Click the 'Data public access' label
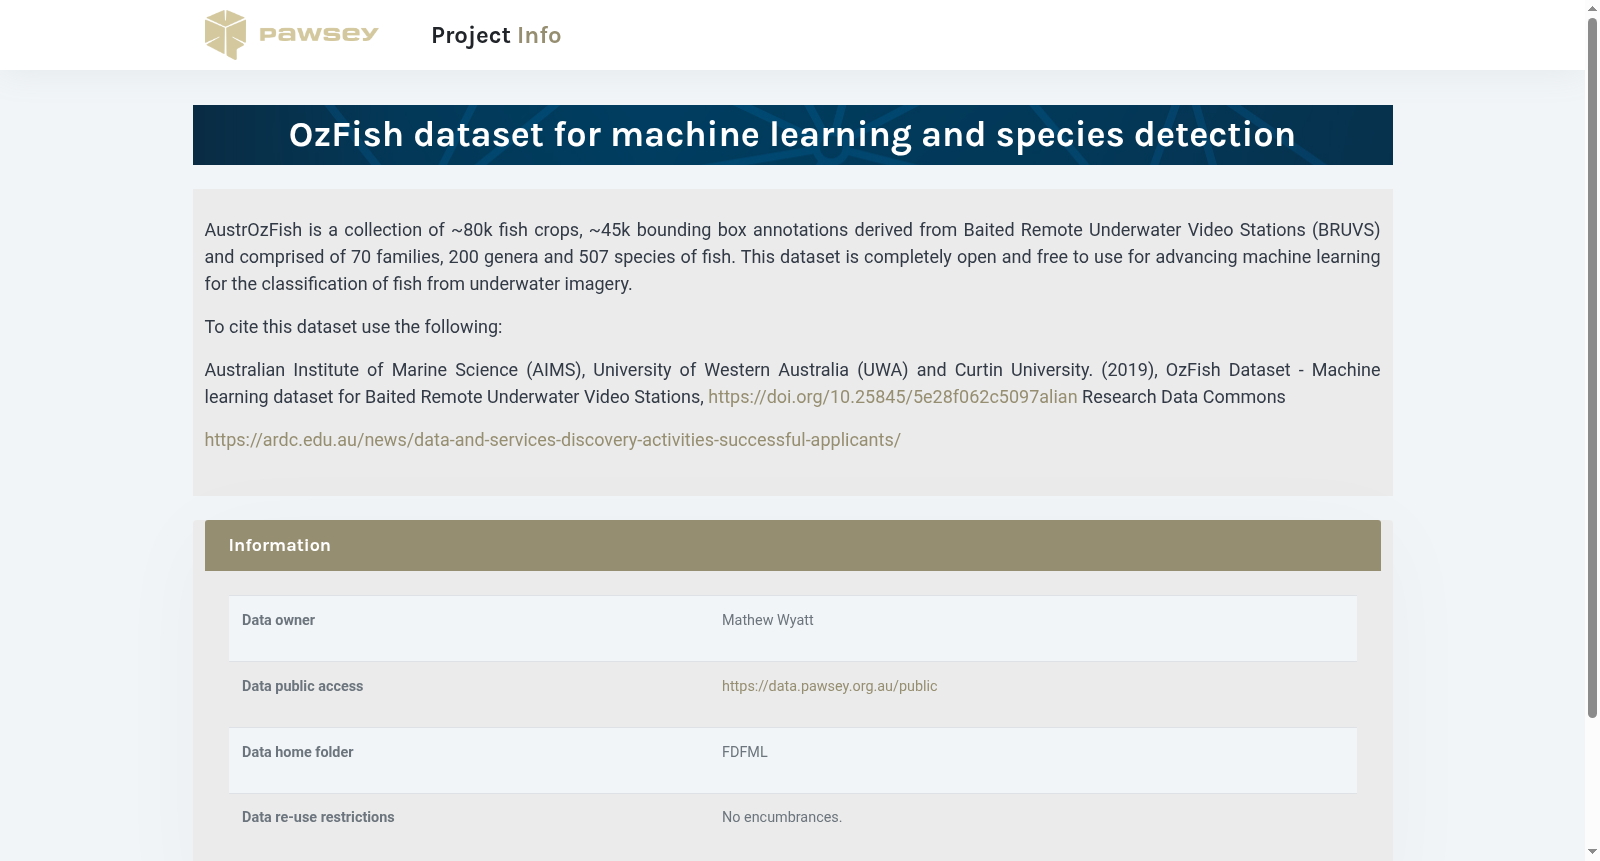This screenshot has height=861, width=1600. 302,686
